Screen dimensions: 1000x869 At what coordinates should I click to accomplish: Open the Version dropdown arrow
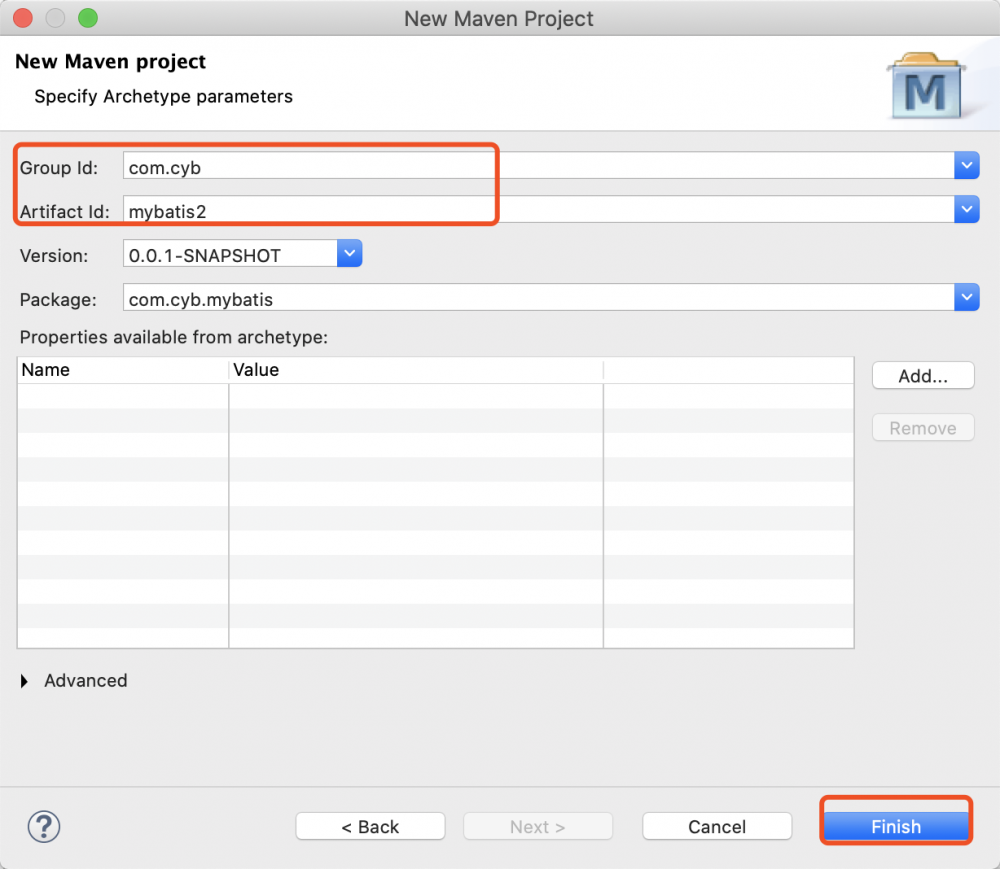(x=349, y=254)
